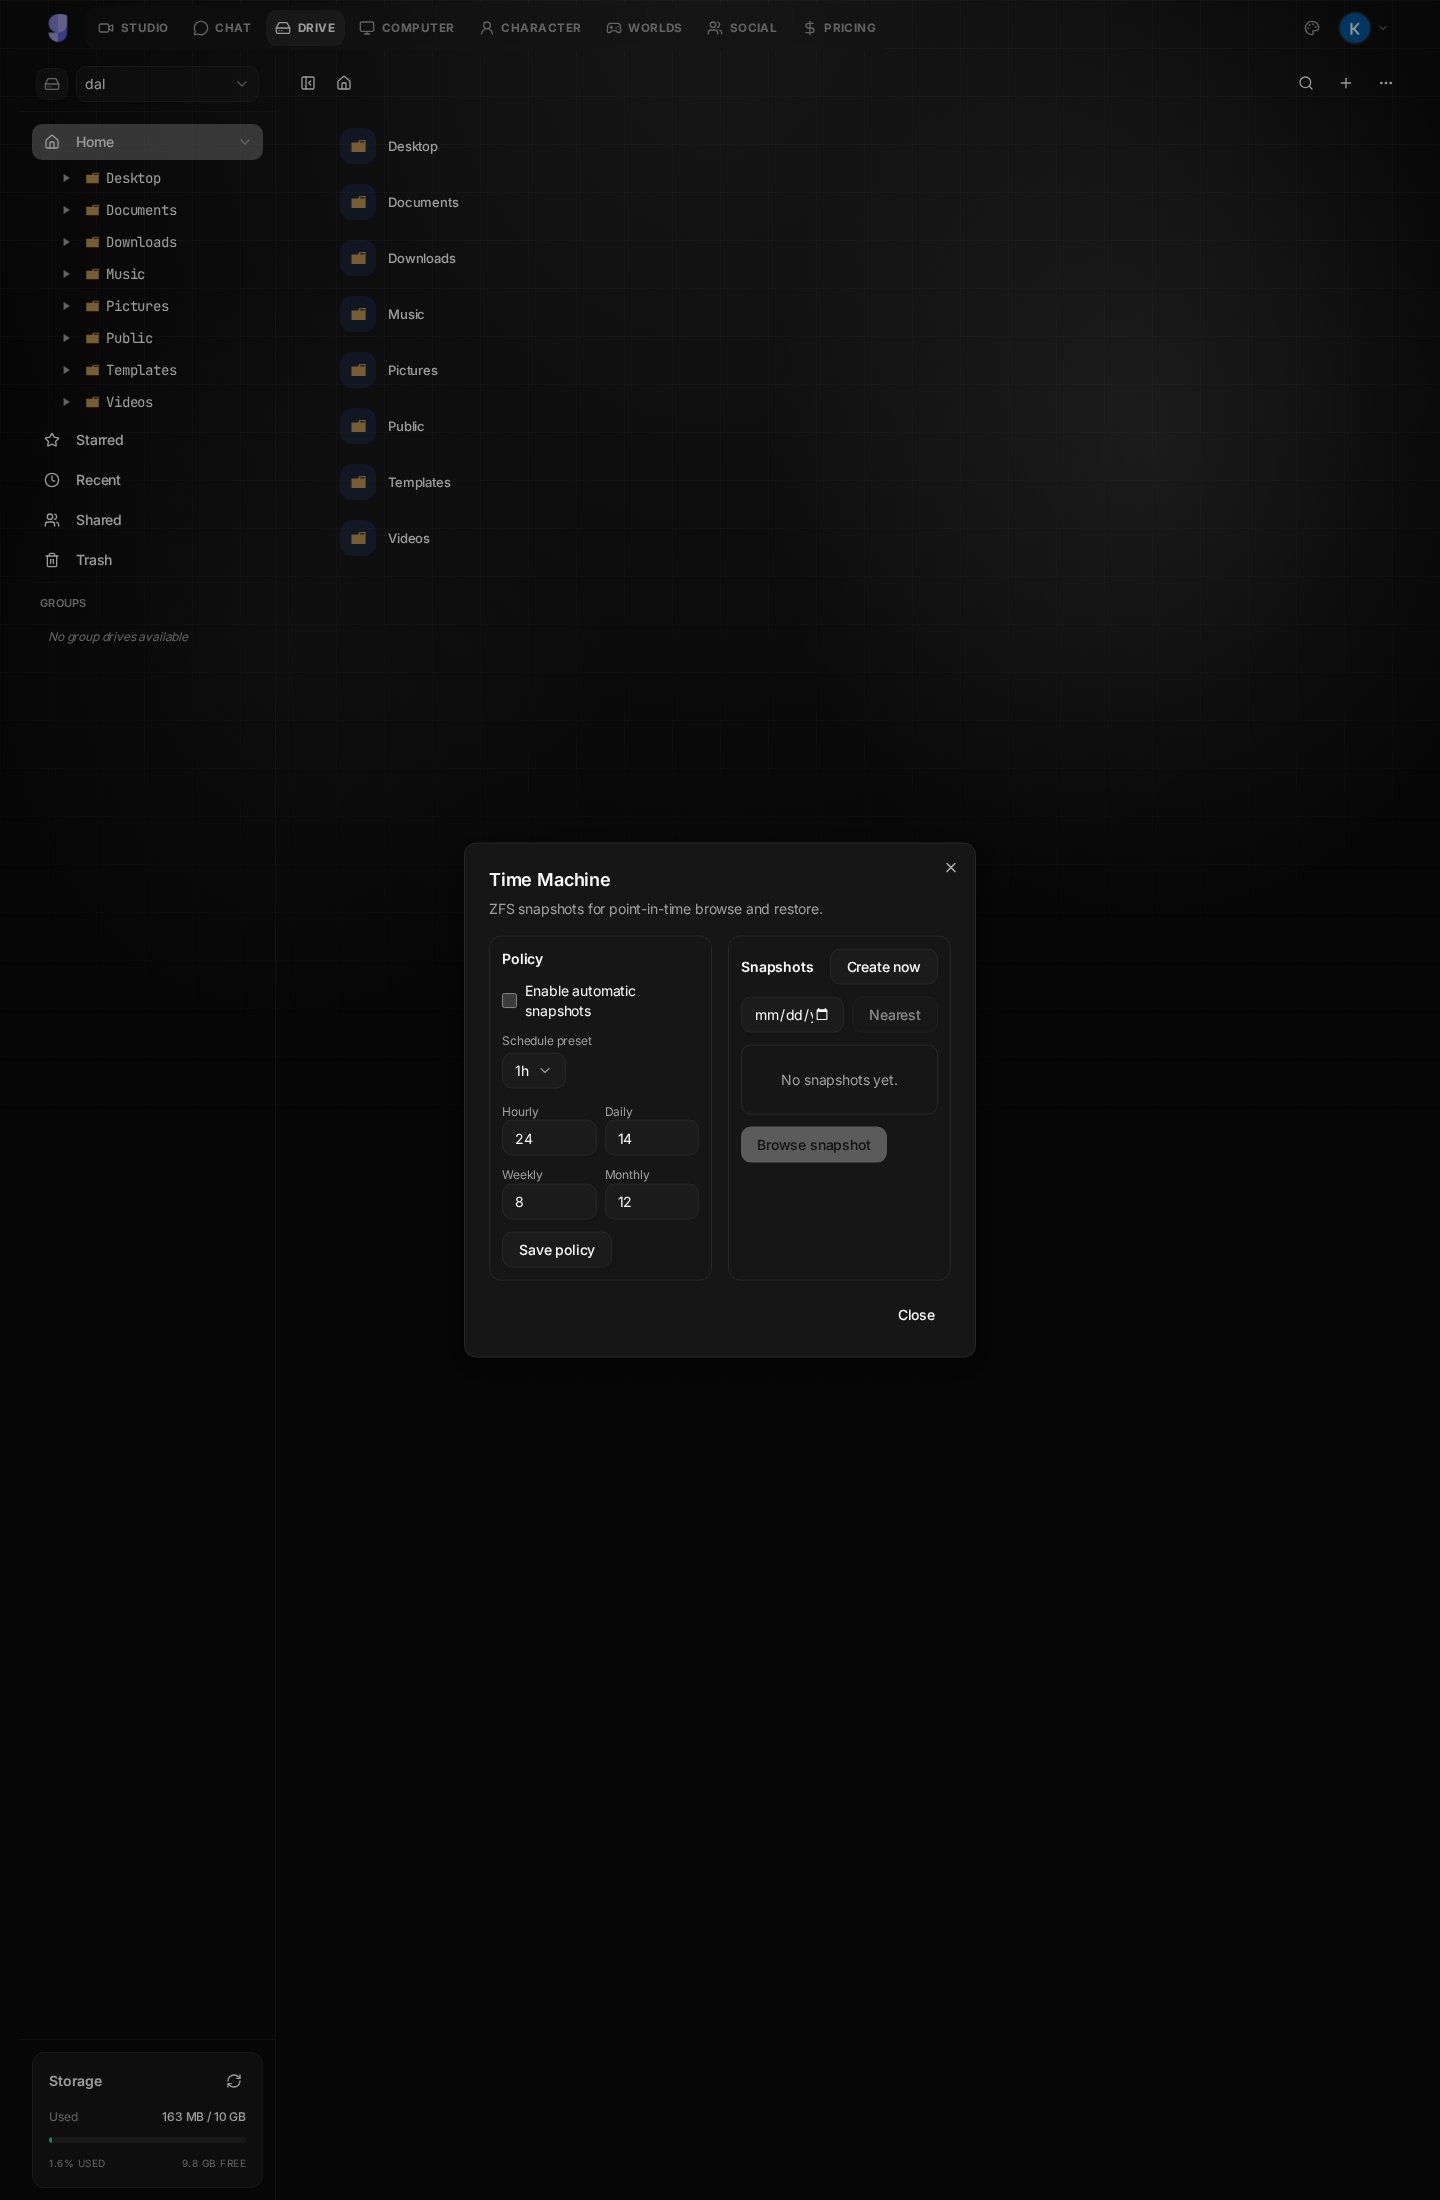Click the storage refresh icon
Screen dimensions: 1440x2200
pyautogui.click(x=234, y=2081)
